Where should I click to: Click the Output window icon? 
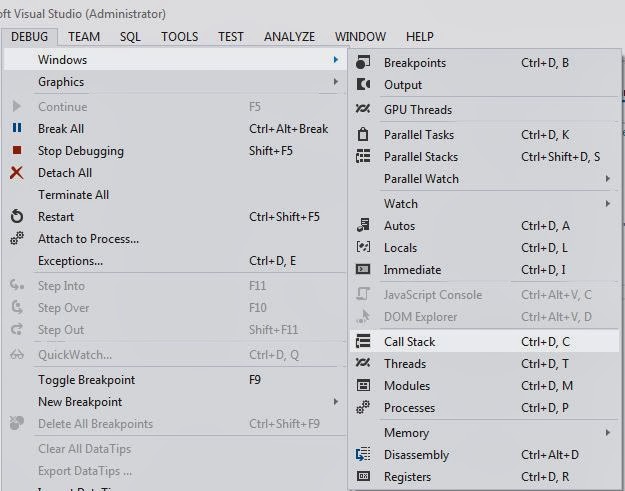[363, 84]
